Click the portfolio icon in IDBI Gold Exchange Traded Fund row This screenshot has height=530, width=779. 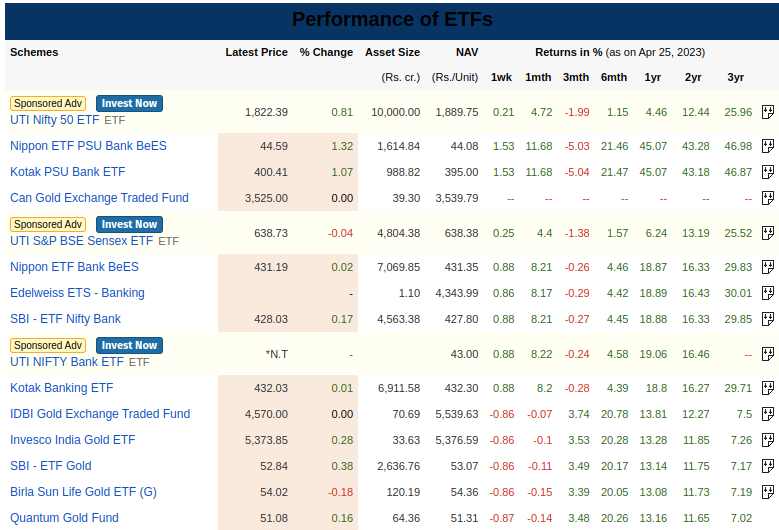tap(768, 414)
